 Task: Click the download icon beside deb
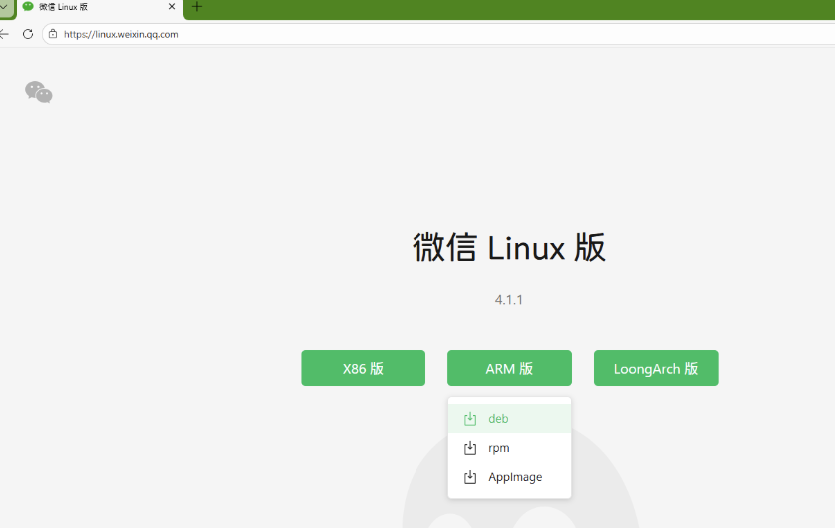(470, 419)
